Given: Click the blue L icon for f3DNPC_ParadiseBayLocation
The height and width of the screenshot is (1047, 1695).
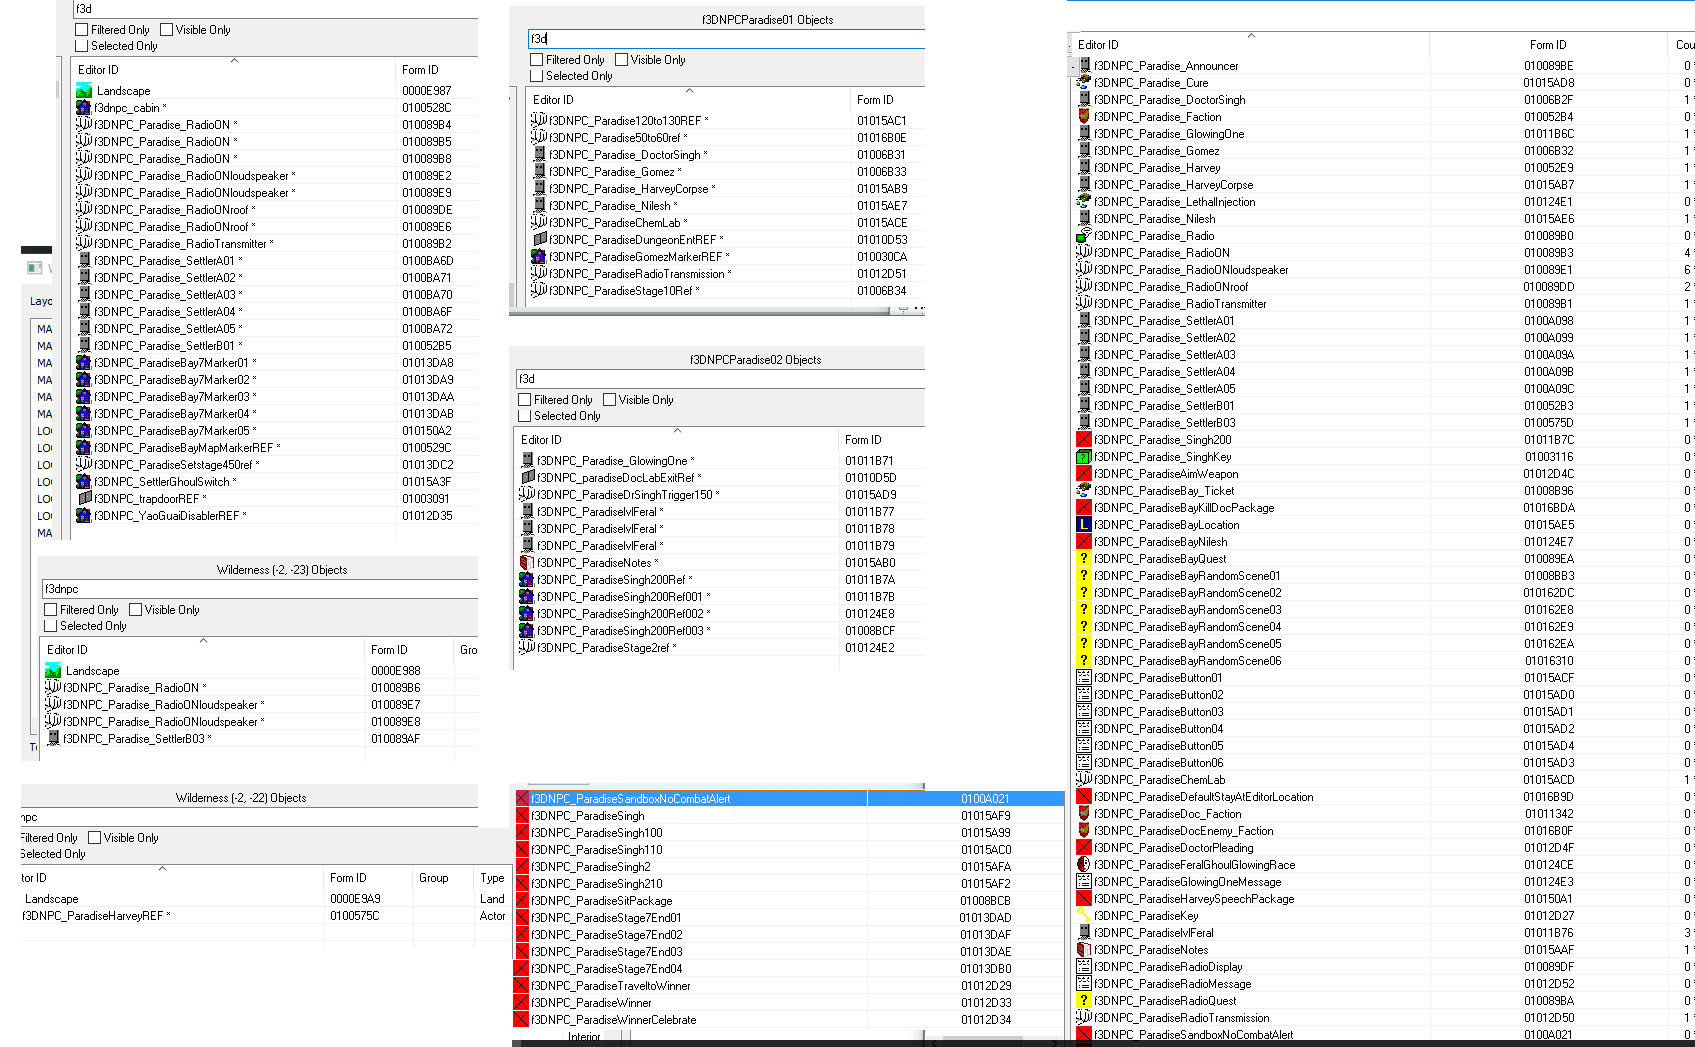Looking at the screenshot, I should pos(1083,525).
